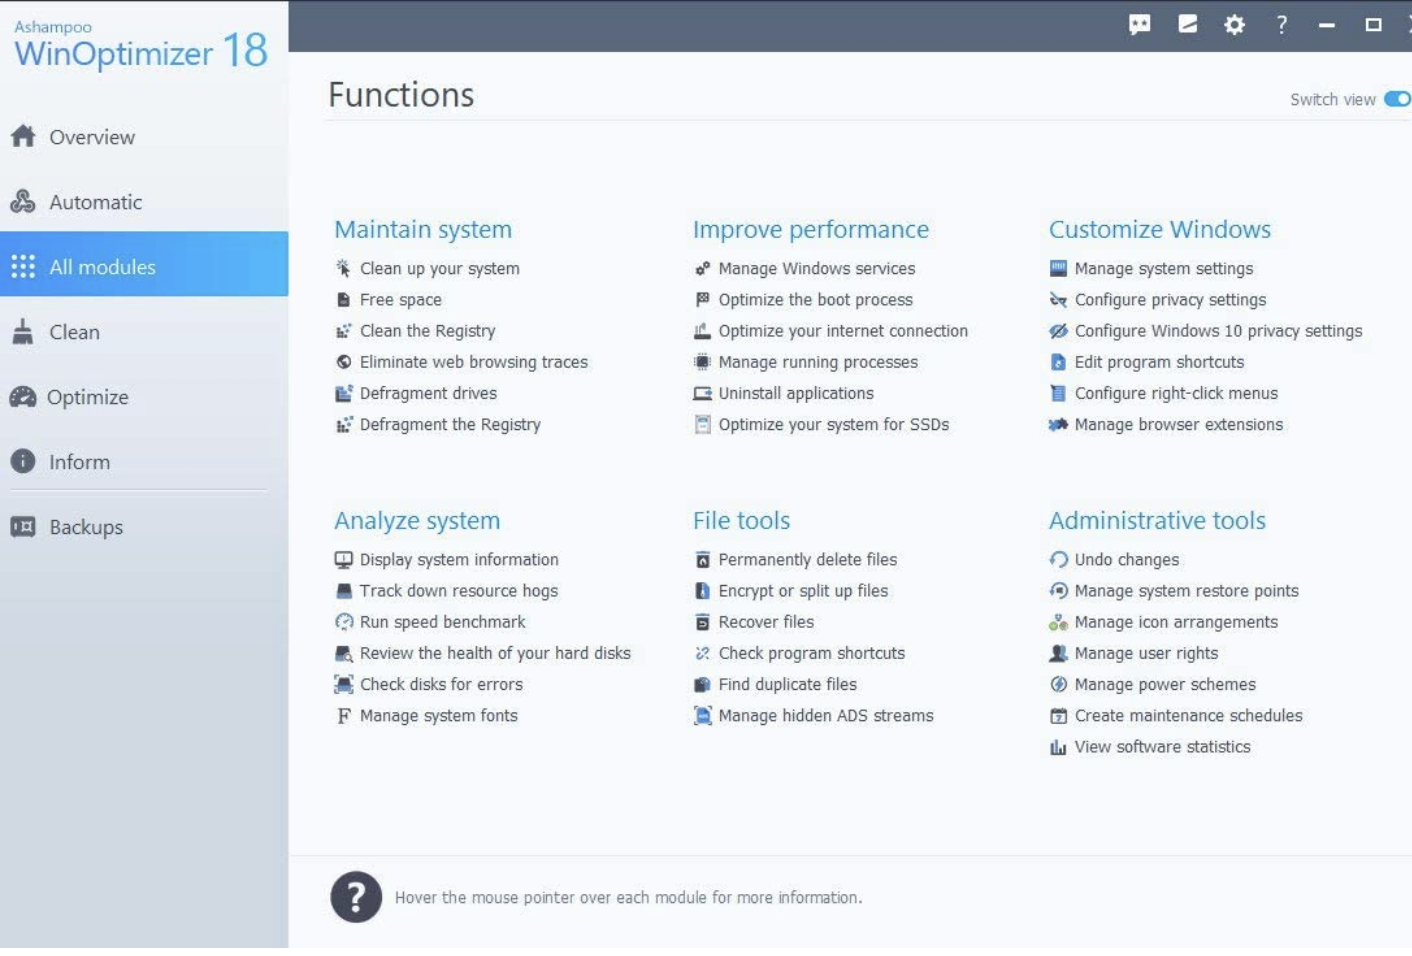Viewport: 1412px width, 956px height.
Task: Open Manage power schemes
Action: [1165, 685]
